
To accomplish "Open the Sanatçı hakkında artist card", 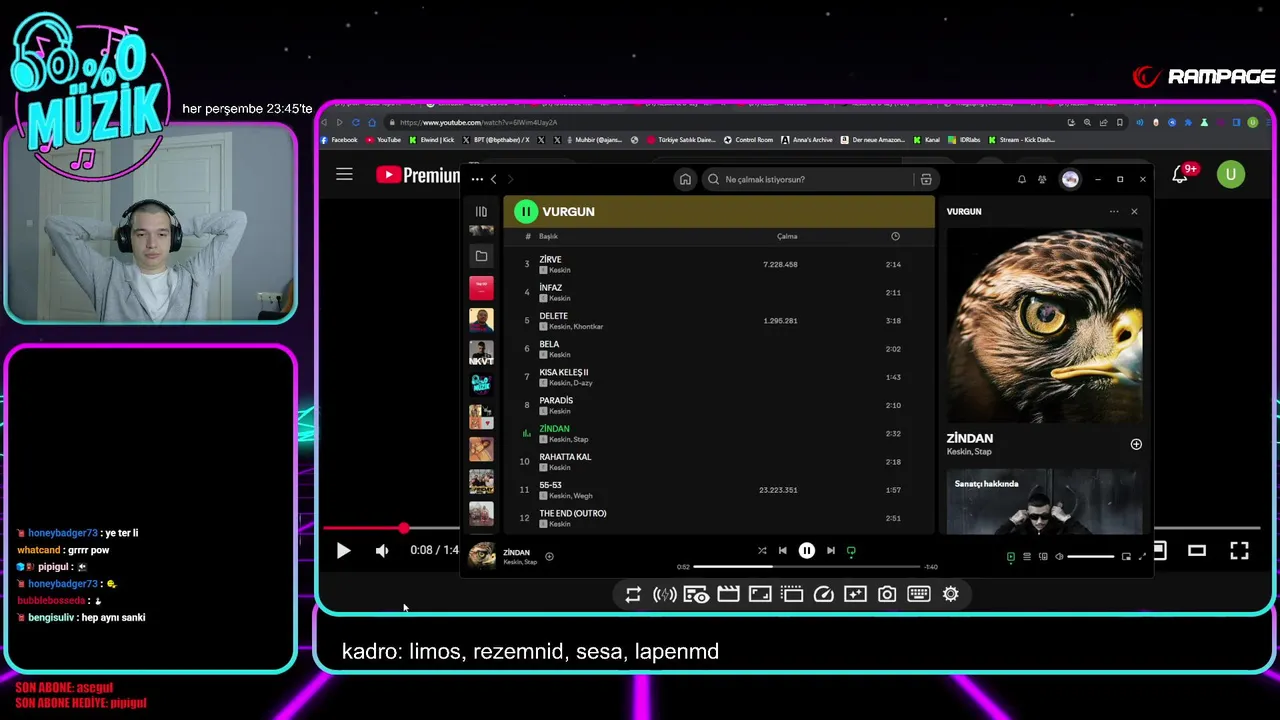I will tap(1044, 501).
